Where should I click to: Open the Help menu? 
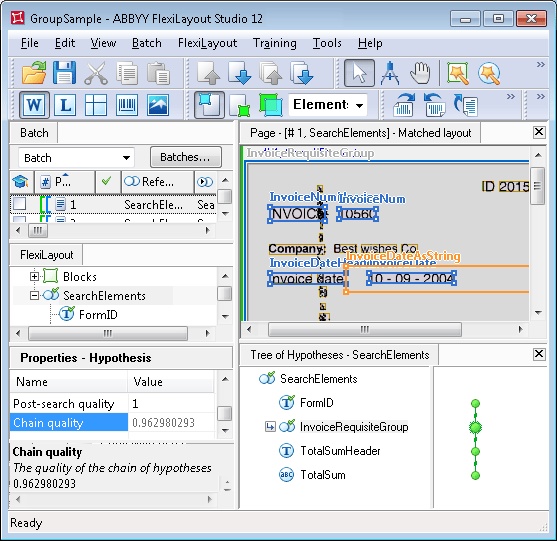[x=370, y=43]
